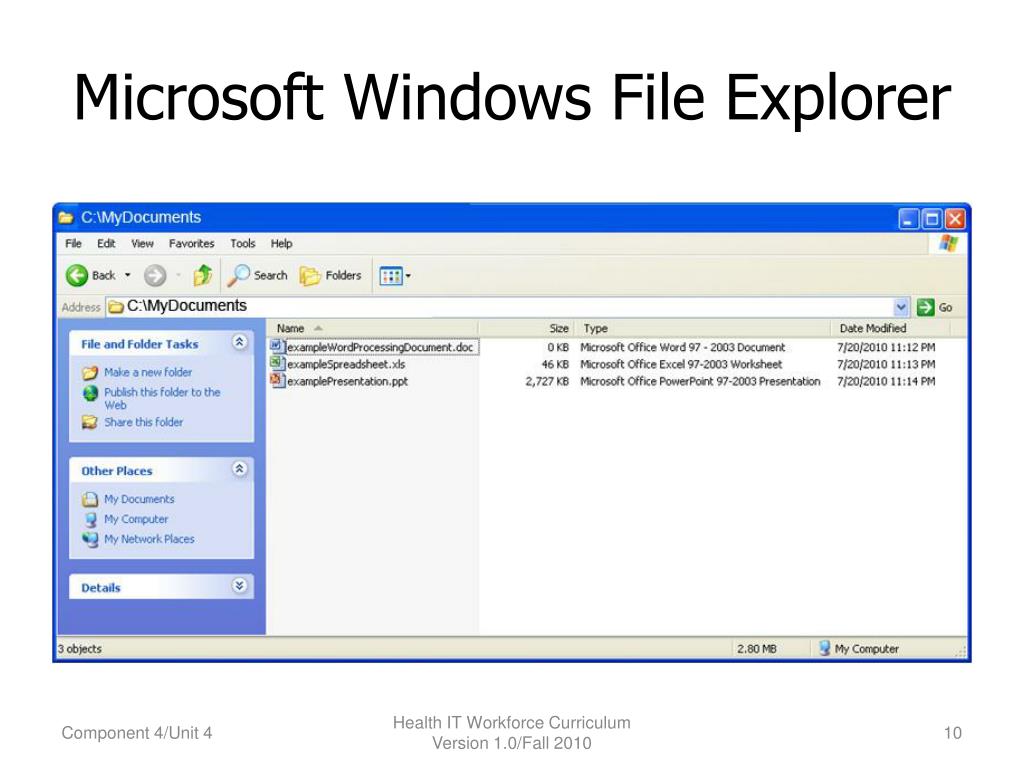Expand the address bar dropdown

[901, 307]
